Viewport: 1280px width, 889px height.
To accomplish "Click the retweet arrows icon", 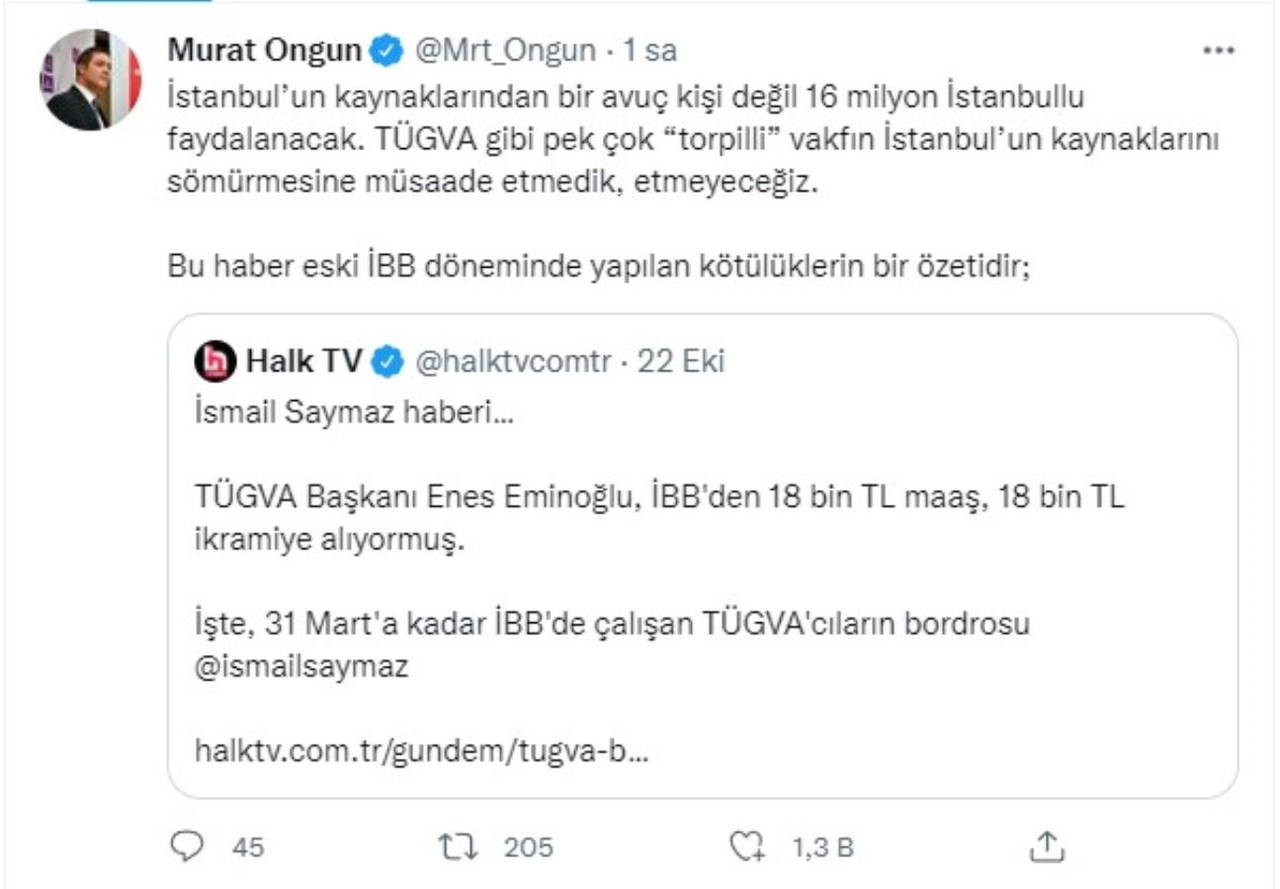I will (458, 847).
